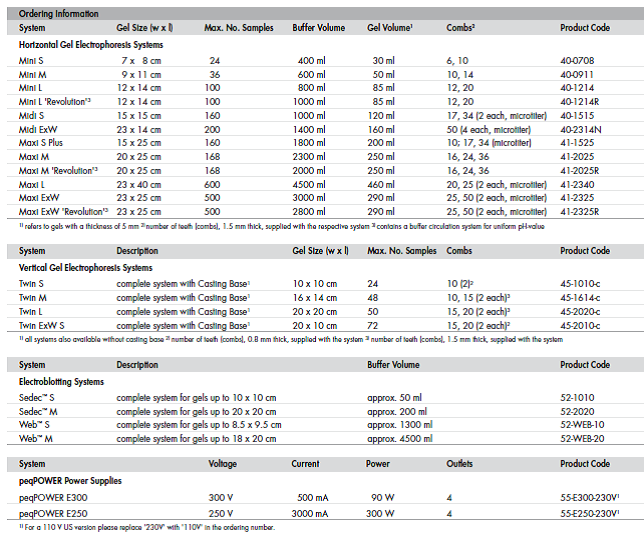Select Sedec S product code 52-1010
The width and height of the screenshot is (644, 536).
tap(577, 398)
